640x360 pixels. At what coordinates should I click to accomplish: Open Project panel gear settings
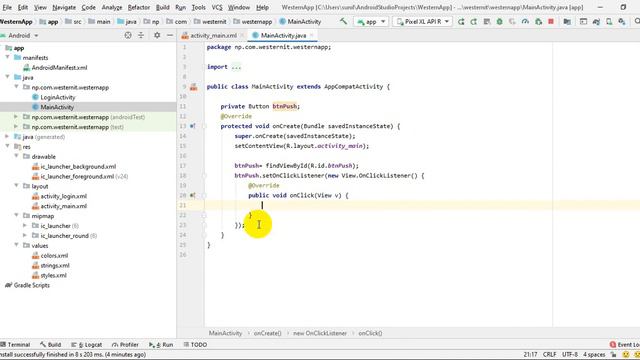157,36
